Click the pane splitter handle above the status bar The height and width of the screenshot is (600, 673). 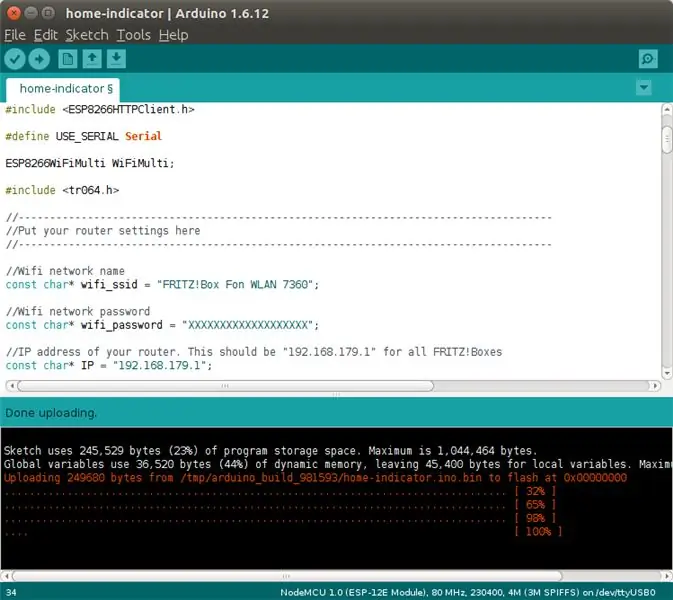336,394
